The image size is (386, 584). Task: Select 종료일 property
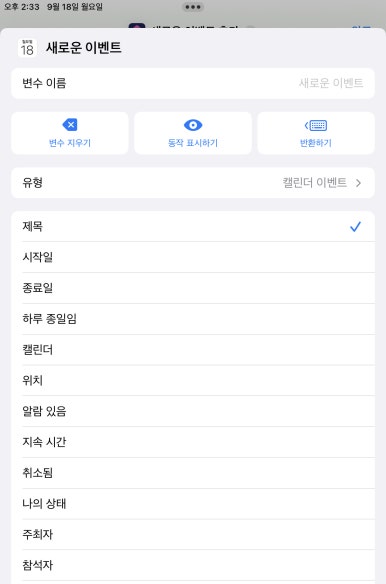coord(193,288)
